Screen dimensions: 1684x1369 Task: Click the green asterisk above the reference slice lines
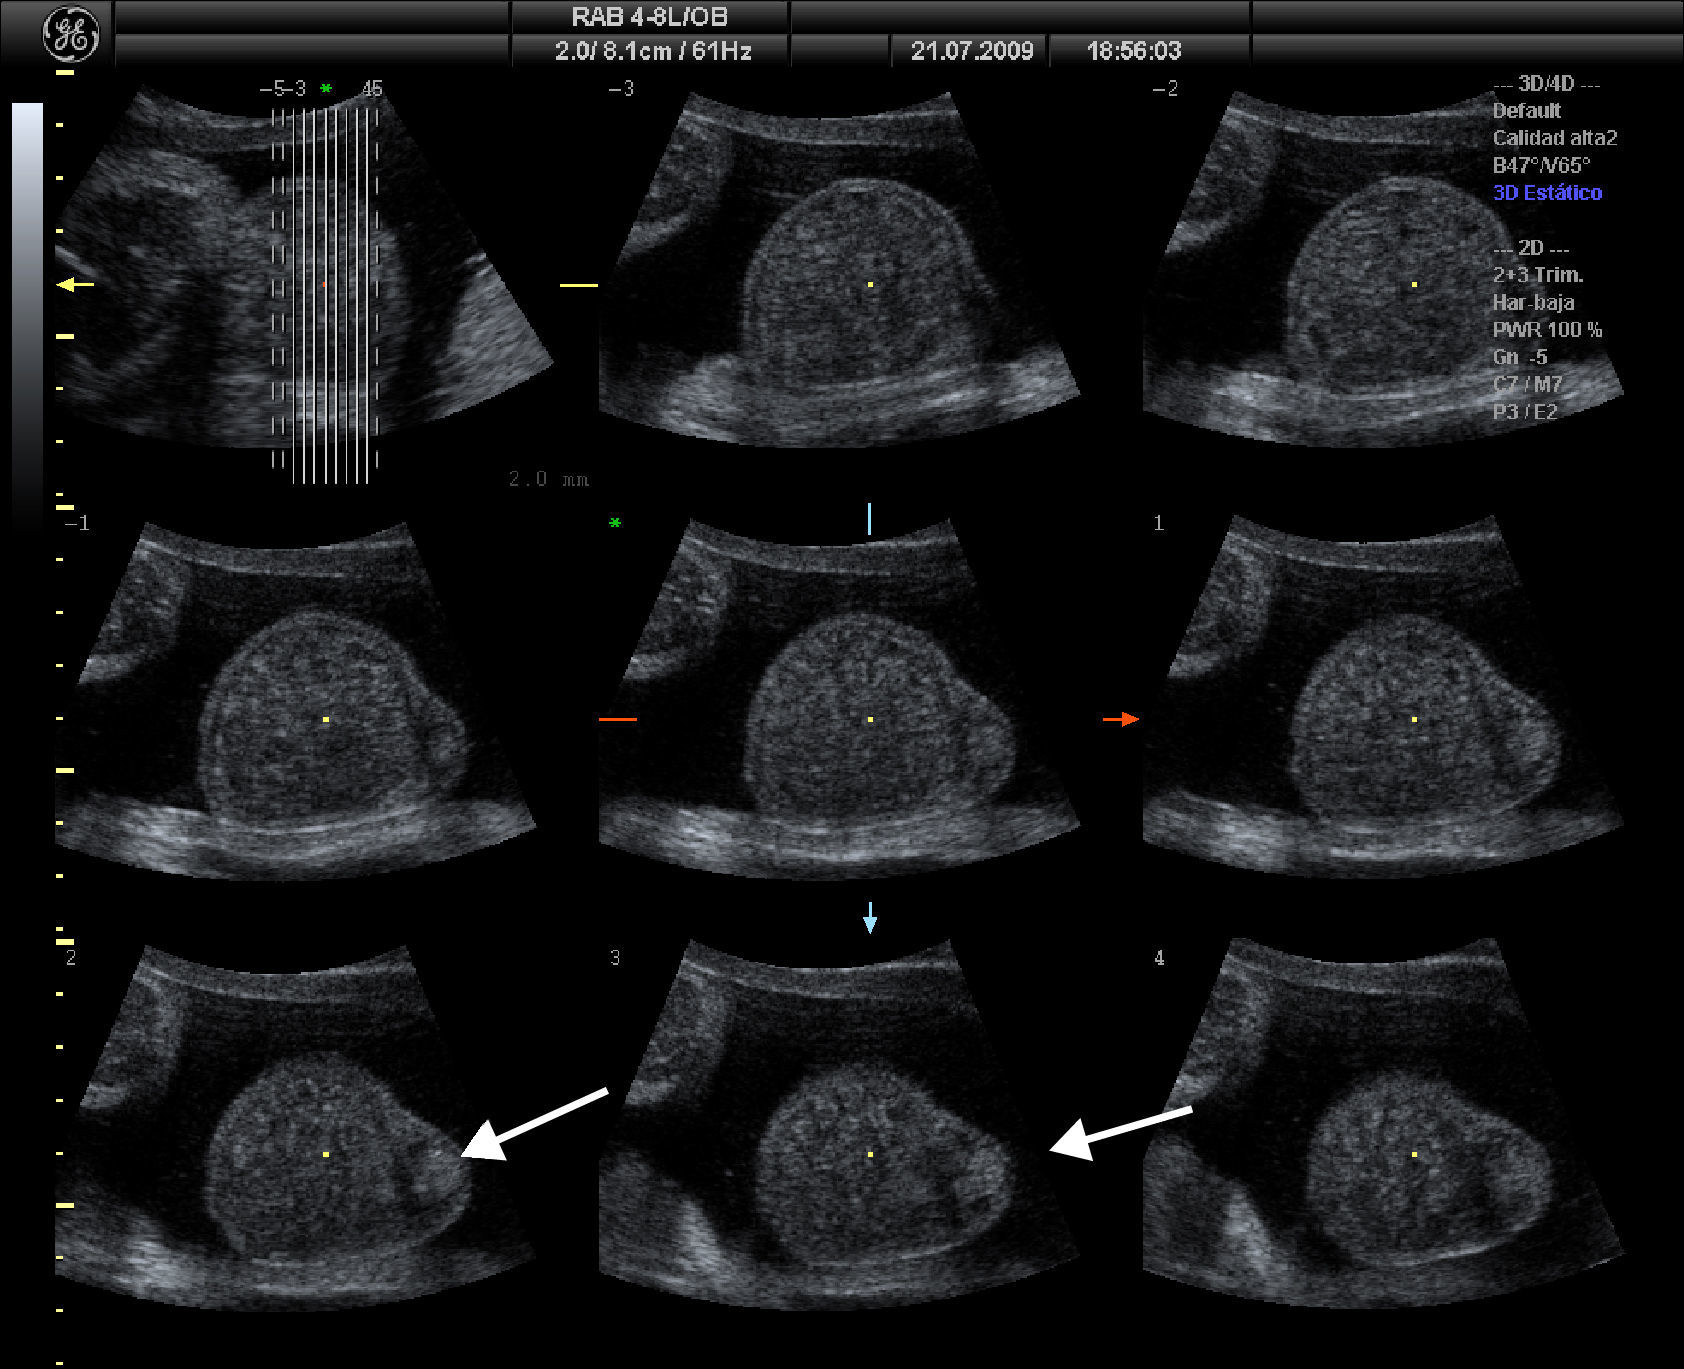[x=326, y=89]
